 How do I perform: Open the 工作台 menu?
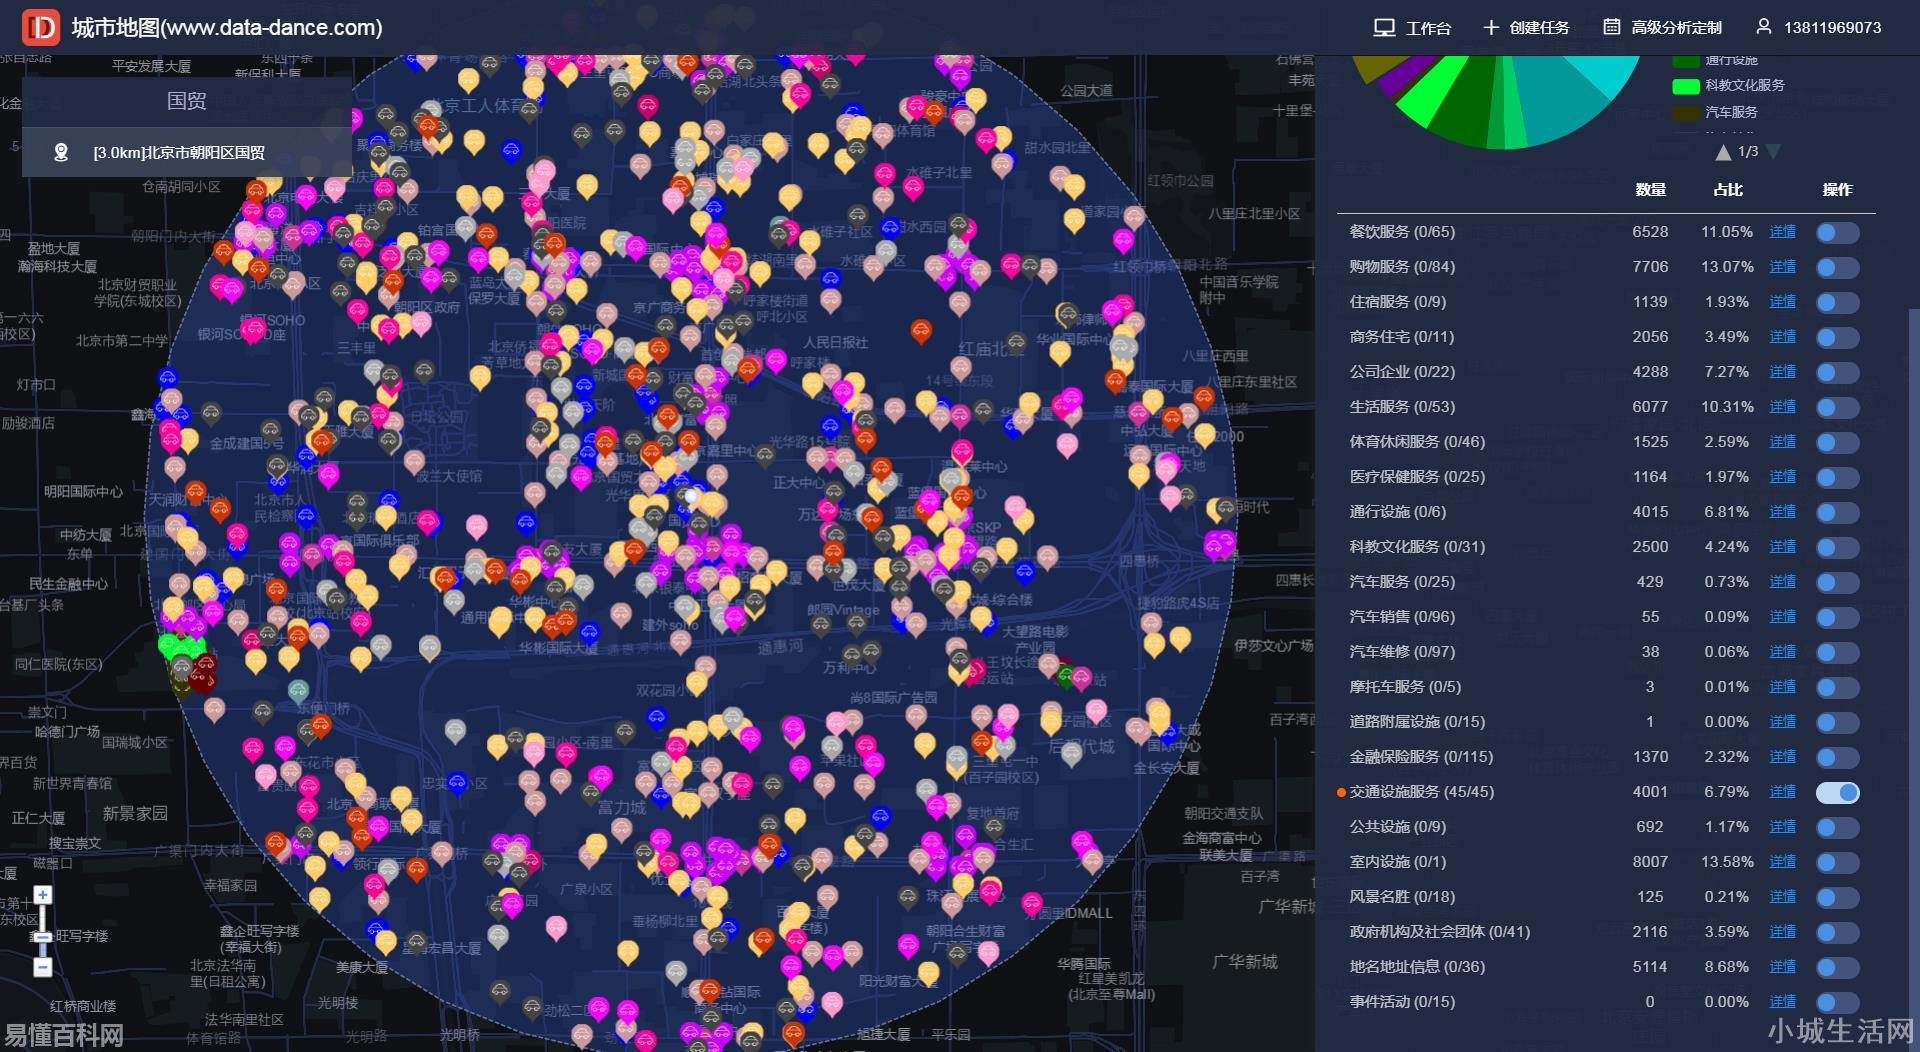click(1412, 28)
